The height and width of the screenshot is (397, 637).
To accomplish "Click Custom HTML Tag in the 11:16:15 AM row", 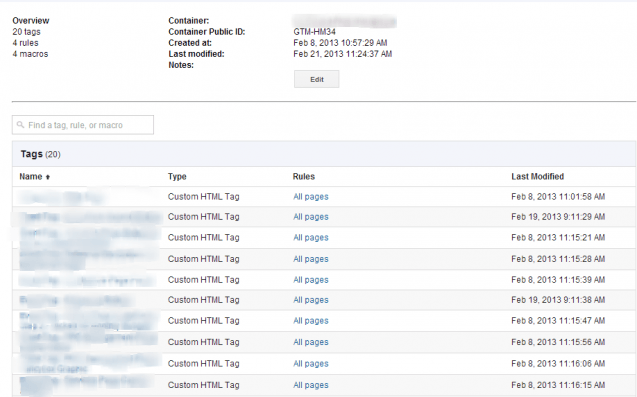I will pyautogui.click(x=204, y=385).
